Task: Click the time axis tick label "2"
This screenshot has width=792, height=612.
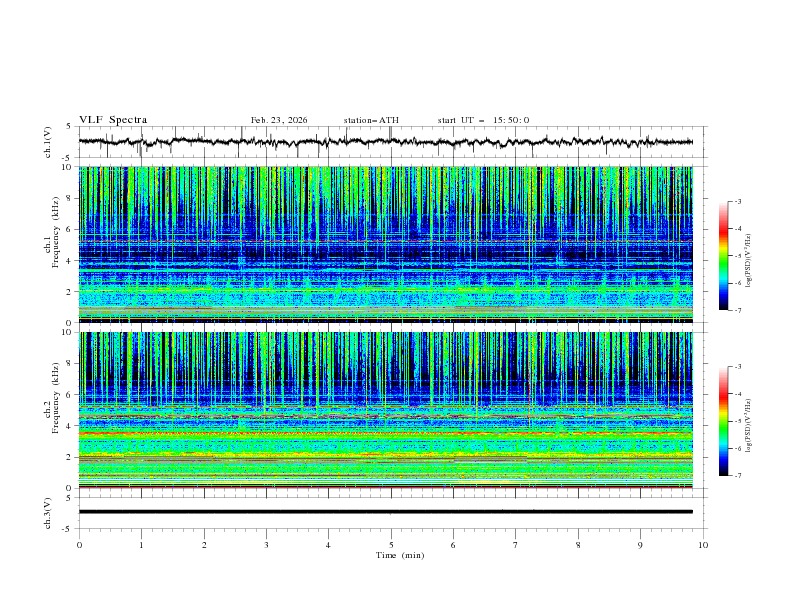Action: 204,545
